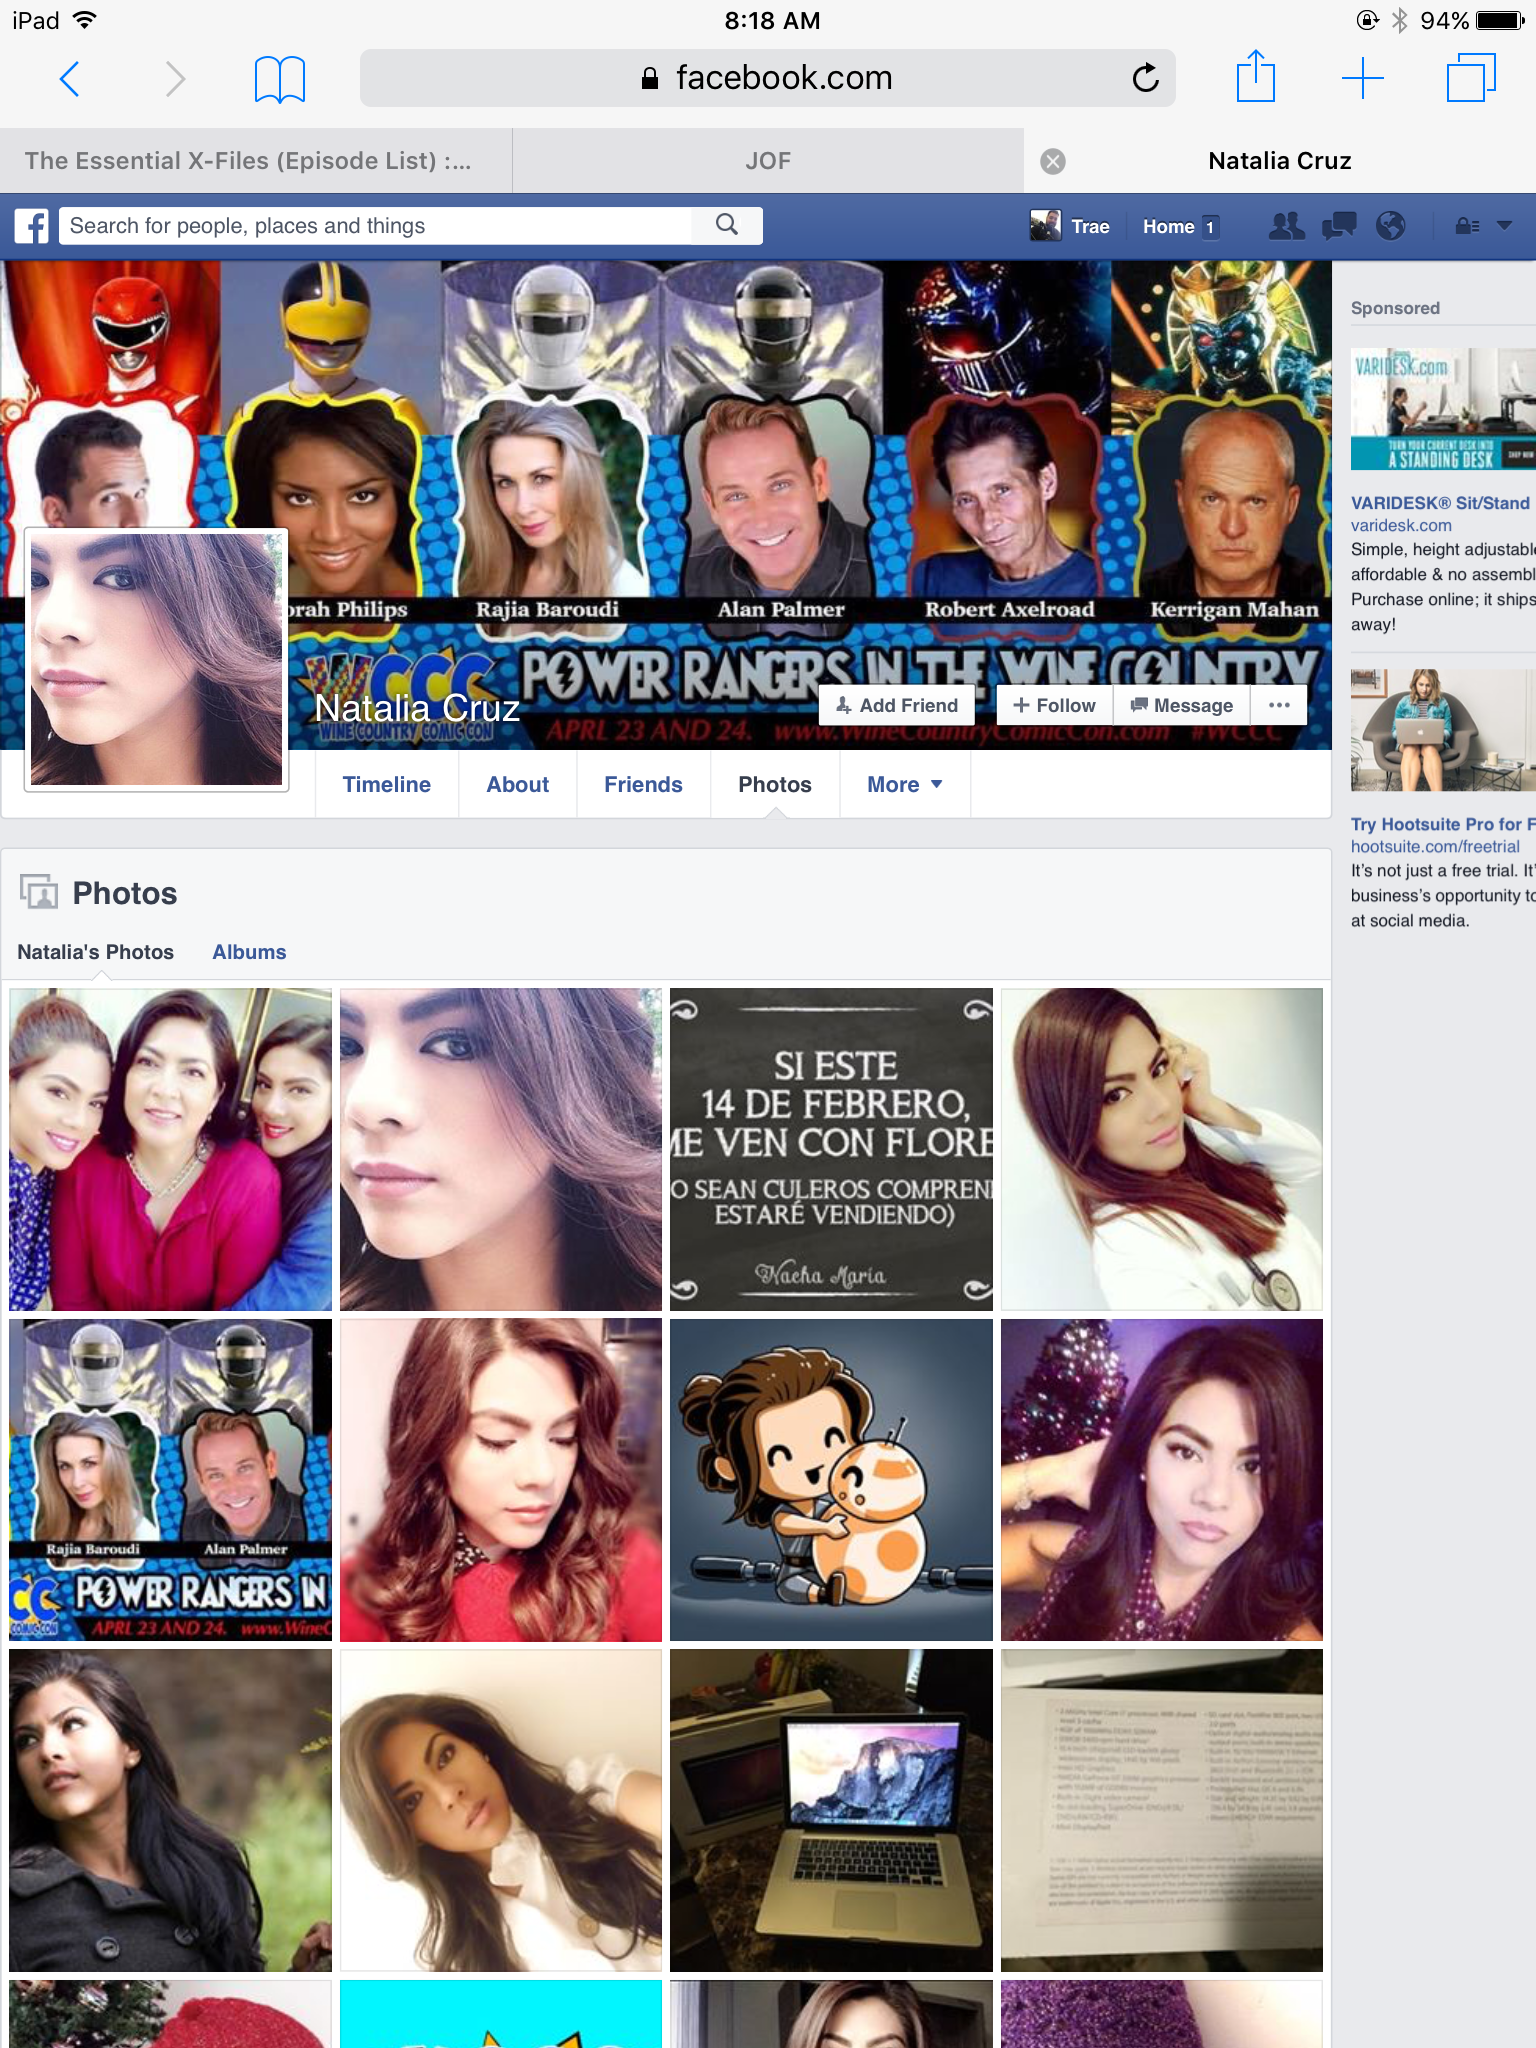Open the Rajia Baroudi Alan Palmer thumbnail
This screenshot has height=2048, width=1536.
pos(170,1480)
